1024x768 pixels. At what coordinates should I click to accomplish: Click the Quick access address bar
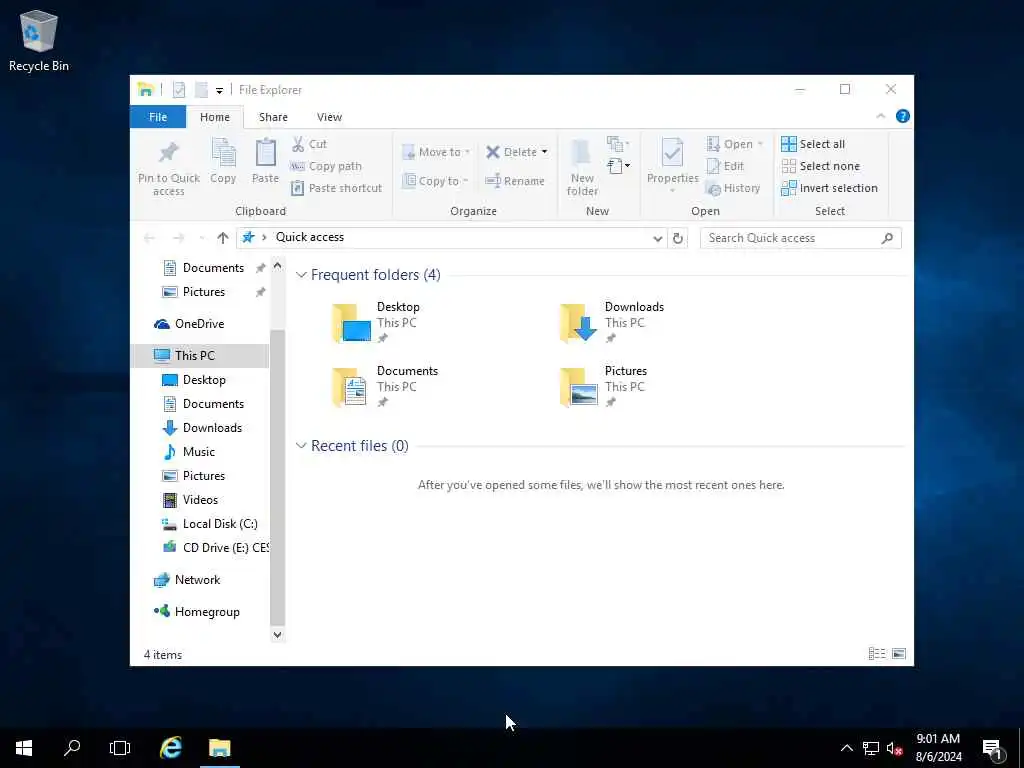click(x=451, y=238)
